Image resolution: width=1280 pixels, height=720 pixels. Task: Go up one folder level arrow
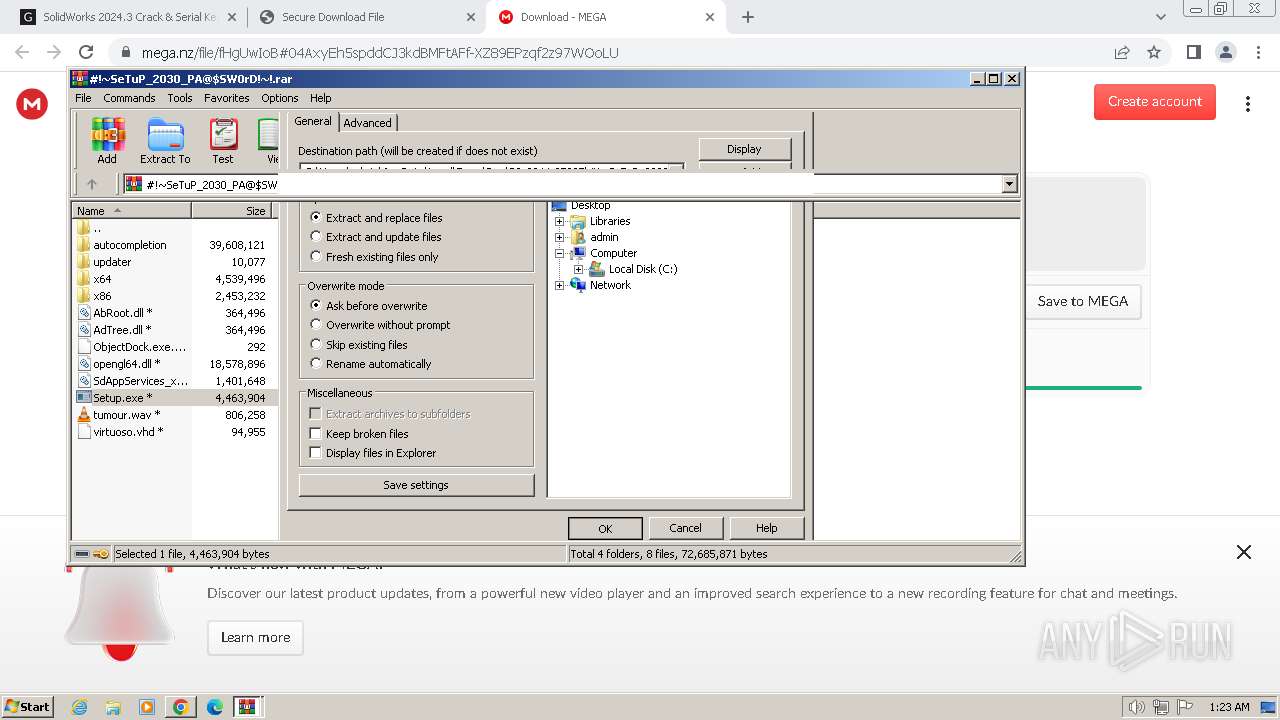pyautogui.click(x=92, y=184)
